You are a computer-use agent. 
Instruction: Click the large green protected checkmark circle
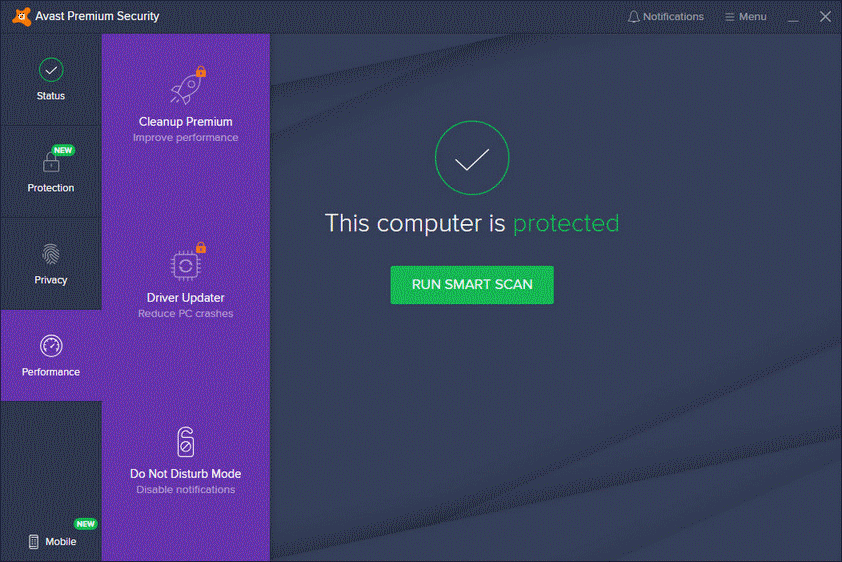(x=471, y=158)
